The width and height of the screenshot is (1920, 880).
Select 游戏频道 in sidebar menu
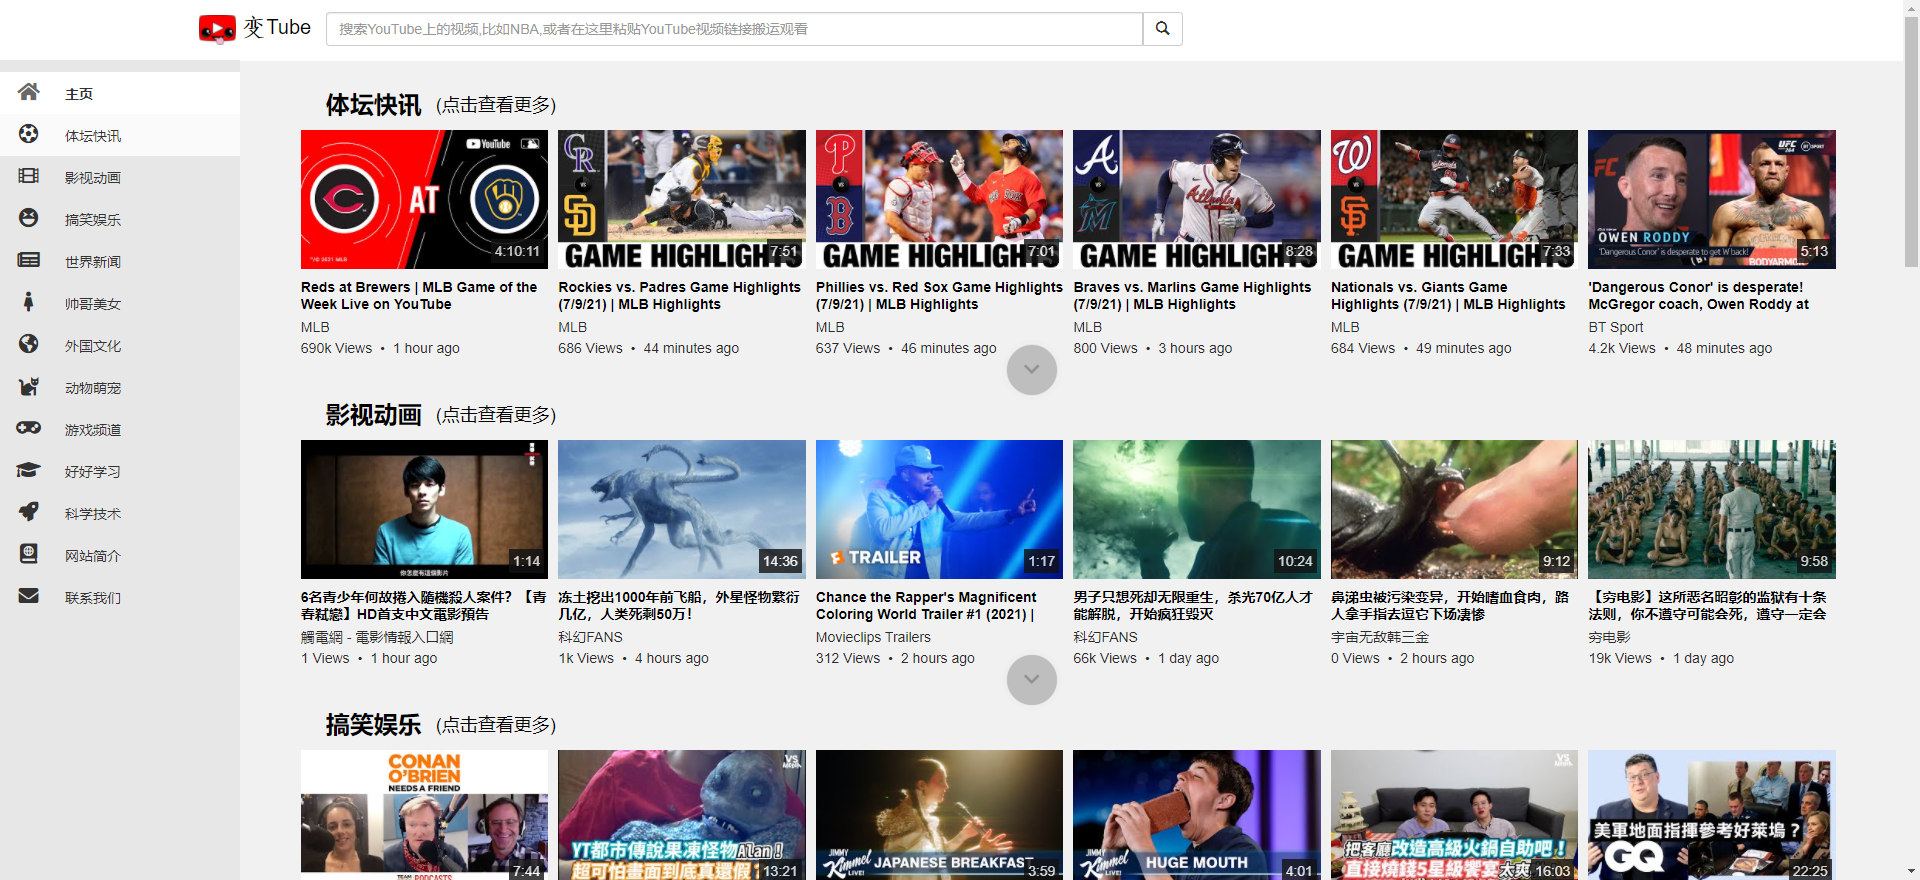coord(120,429)
